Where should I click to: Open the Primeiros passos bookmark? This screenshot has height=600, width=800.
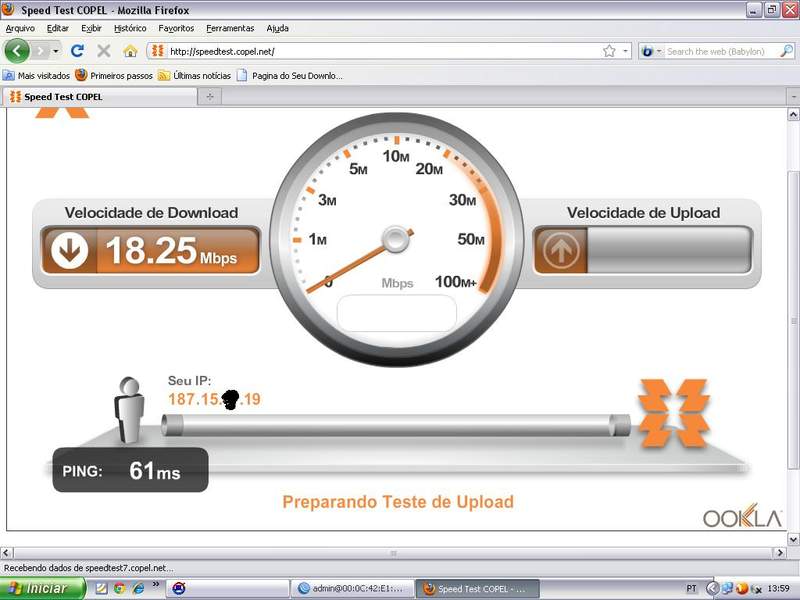pos(114,76)
